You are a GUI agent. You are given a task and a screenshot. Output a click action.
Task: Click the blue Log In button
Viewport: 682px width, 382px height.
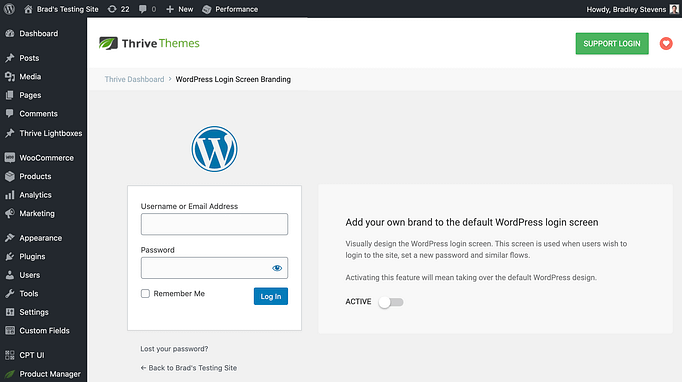tap(271, 296)
